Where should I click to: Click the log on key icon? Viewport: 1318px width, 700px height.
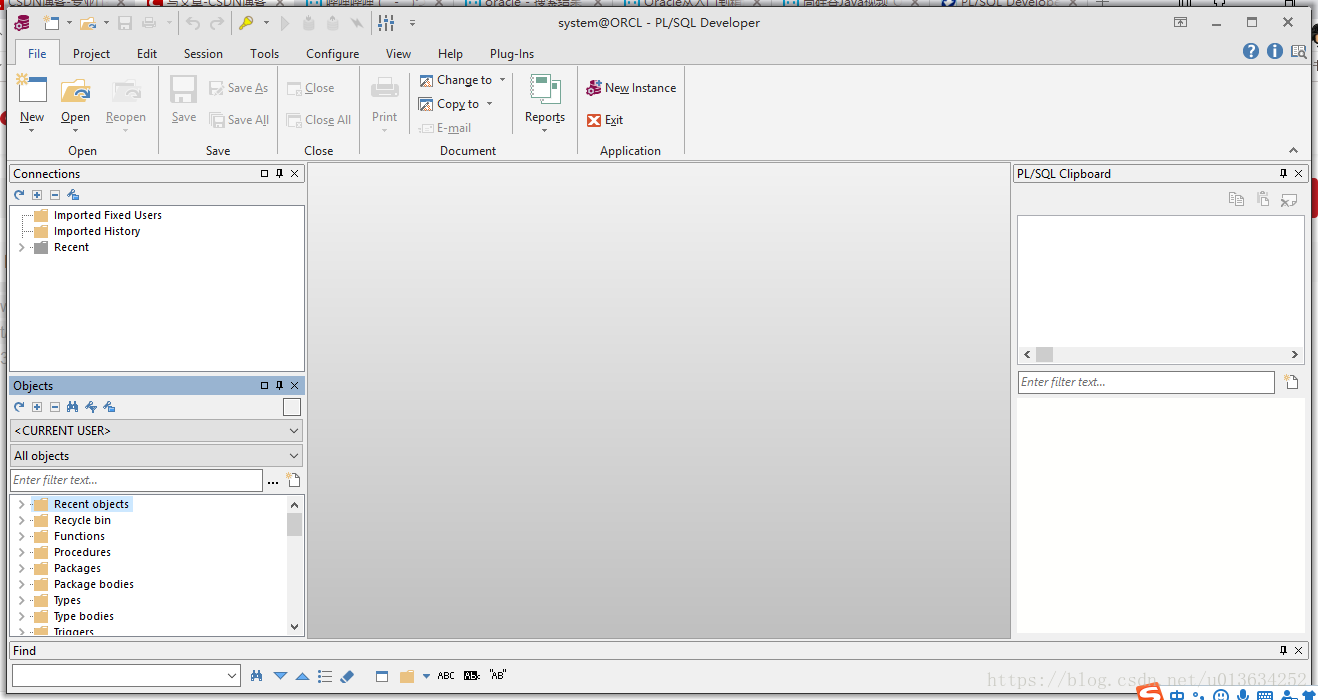[x=245, y=22]
